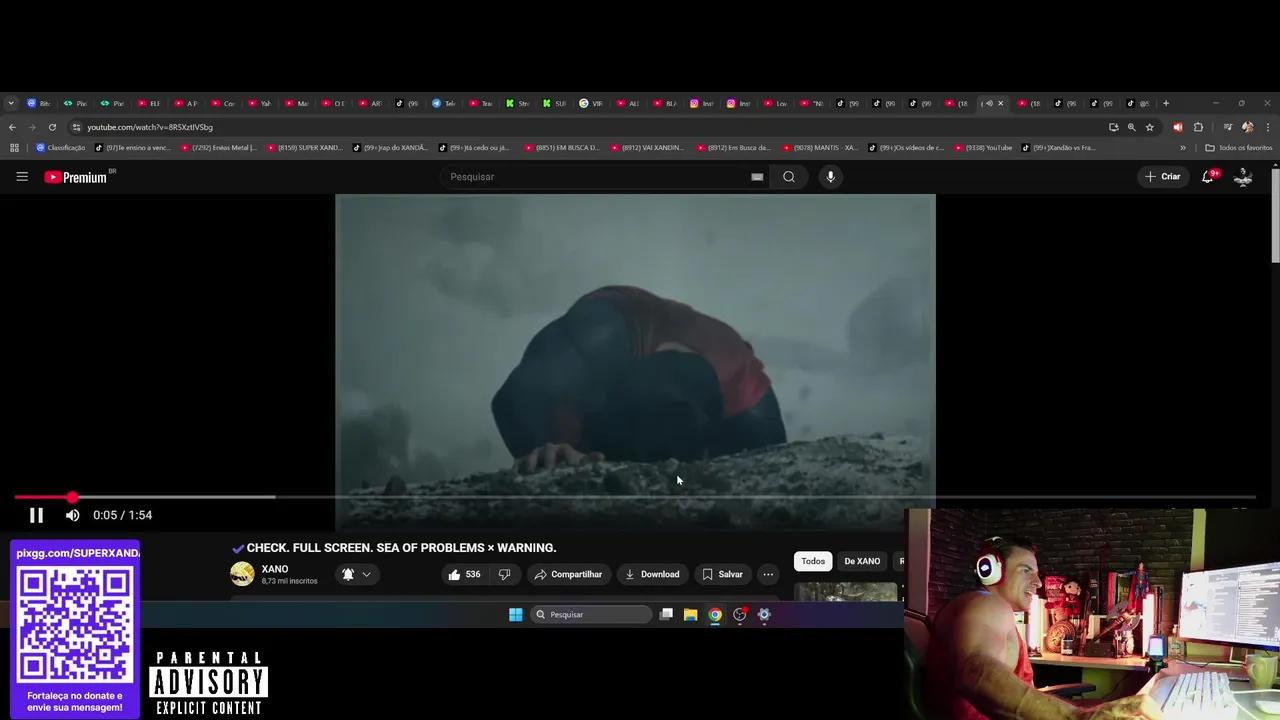Open the XANO channel name link
This screenshot has width=1280, height=720.
click(275, 569)
